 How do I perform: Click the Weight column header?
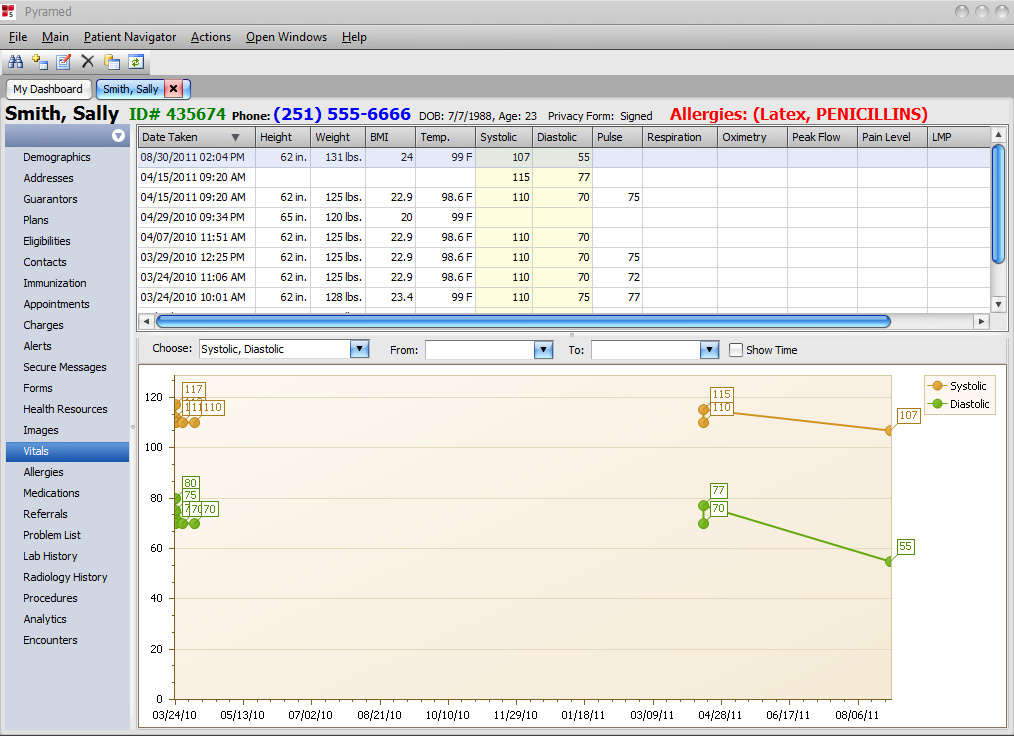pyautogui.click(x=338, y=137)
